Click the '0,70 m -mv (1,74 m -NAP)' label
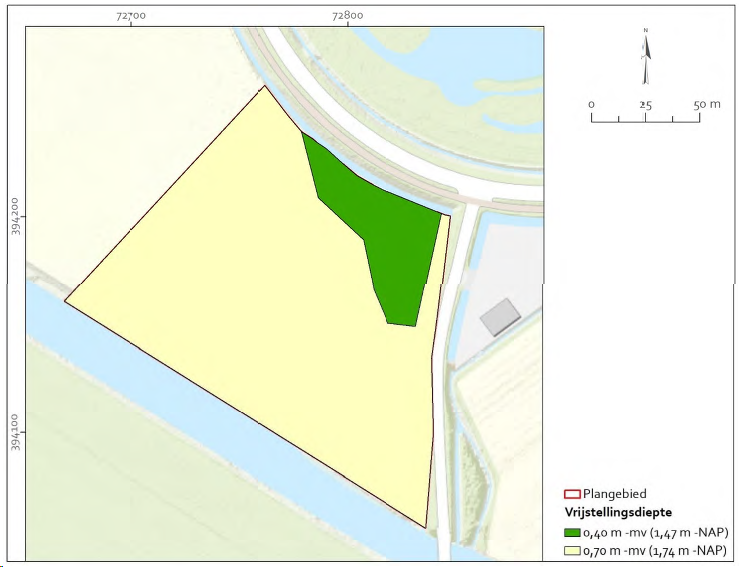 (x=655, y=551)
